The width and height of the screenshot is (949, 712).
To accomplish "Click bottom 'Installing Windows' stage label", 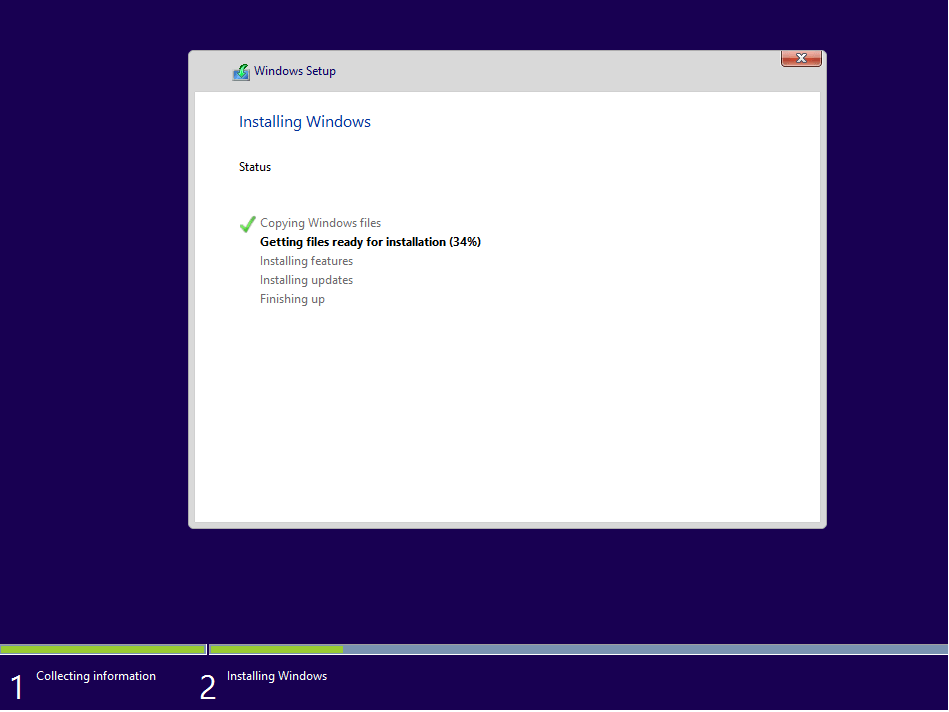I will tap(277, 676).
